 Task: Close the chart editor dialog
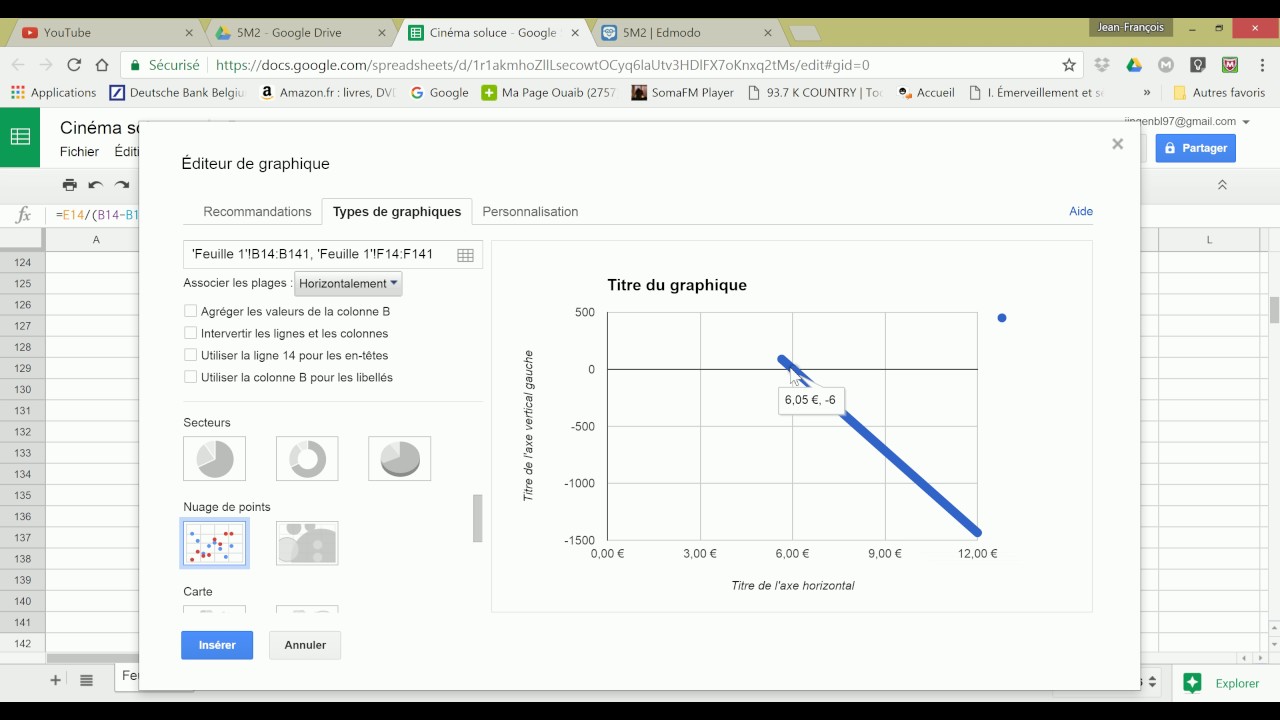[1118, 144]
